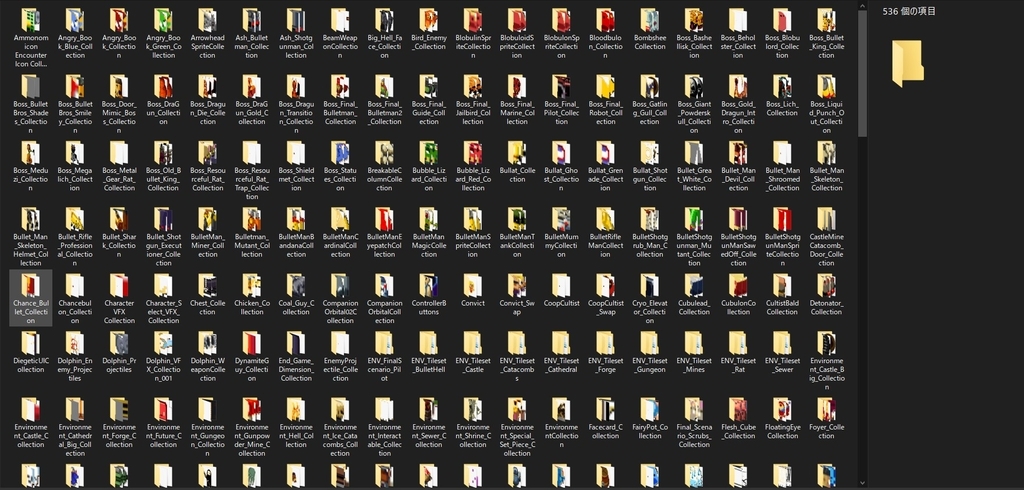Image resolution: width=1024 pixels, height=490 pixels.
Task: Select the Convict folder icon
Action: click(x=473, y=286)
